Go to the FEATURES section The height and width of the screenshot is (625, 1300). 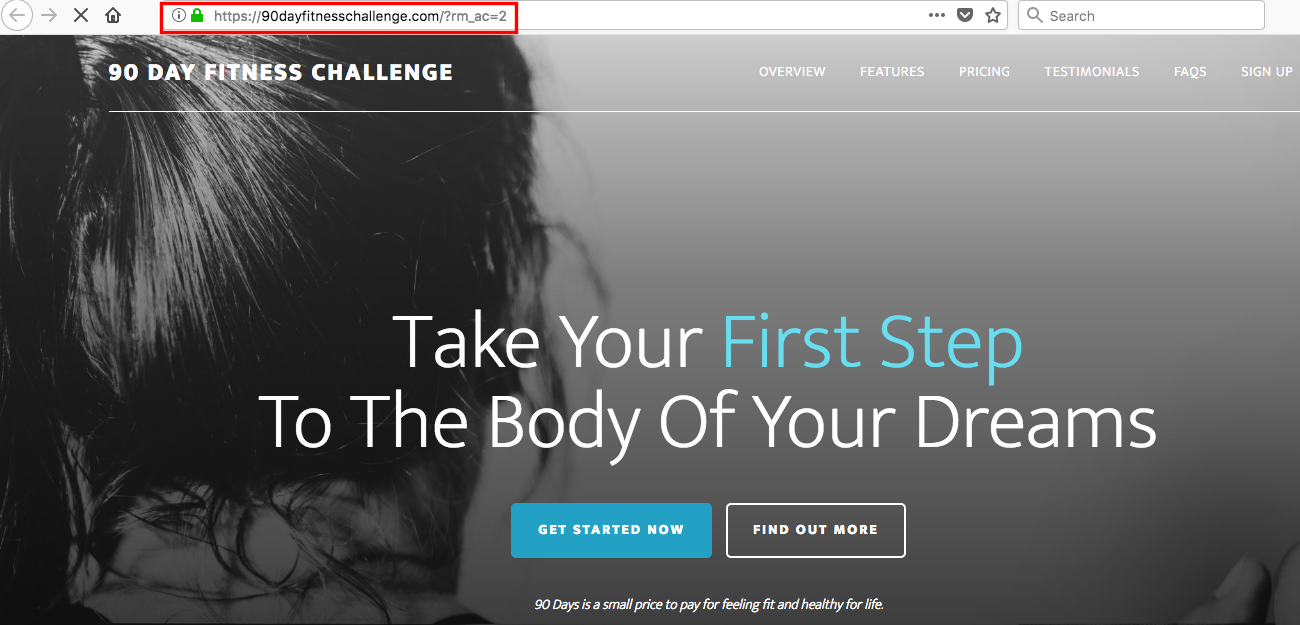pyautogui.click(x=892, y=72)
